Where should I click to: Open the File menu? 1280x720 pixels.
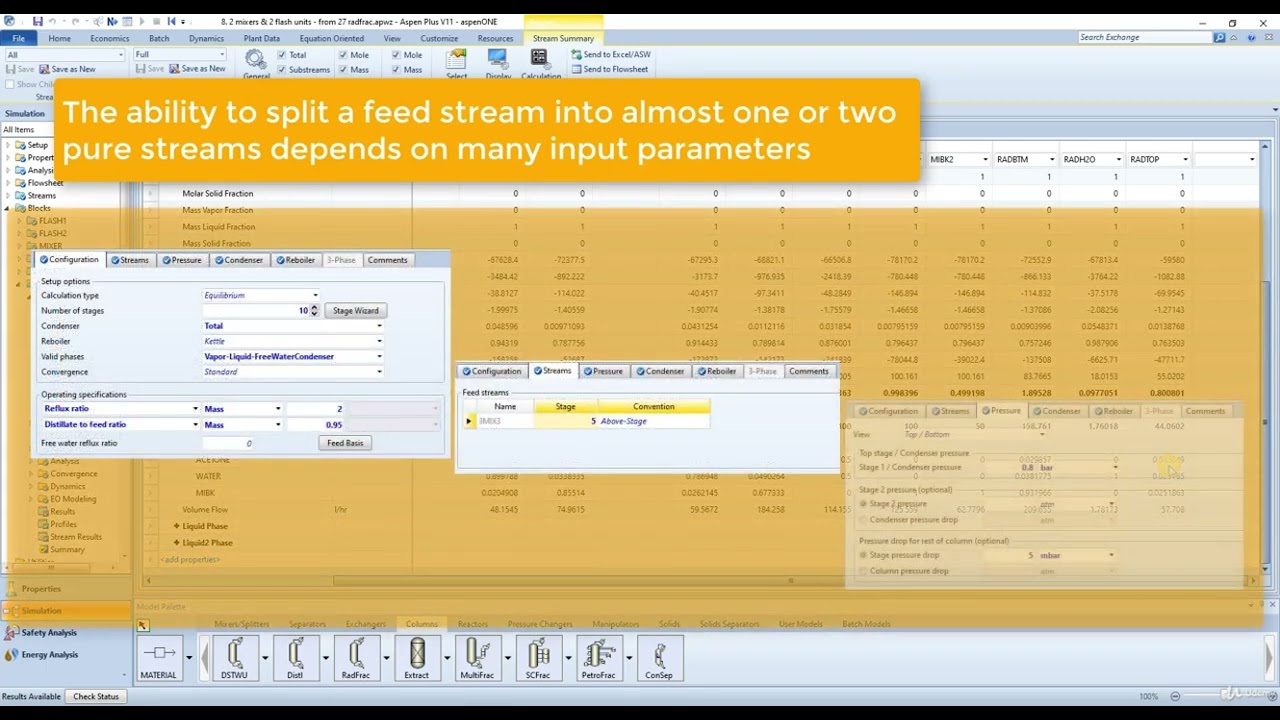[x=18, y=38]
